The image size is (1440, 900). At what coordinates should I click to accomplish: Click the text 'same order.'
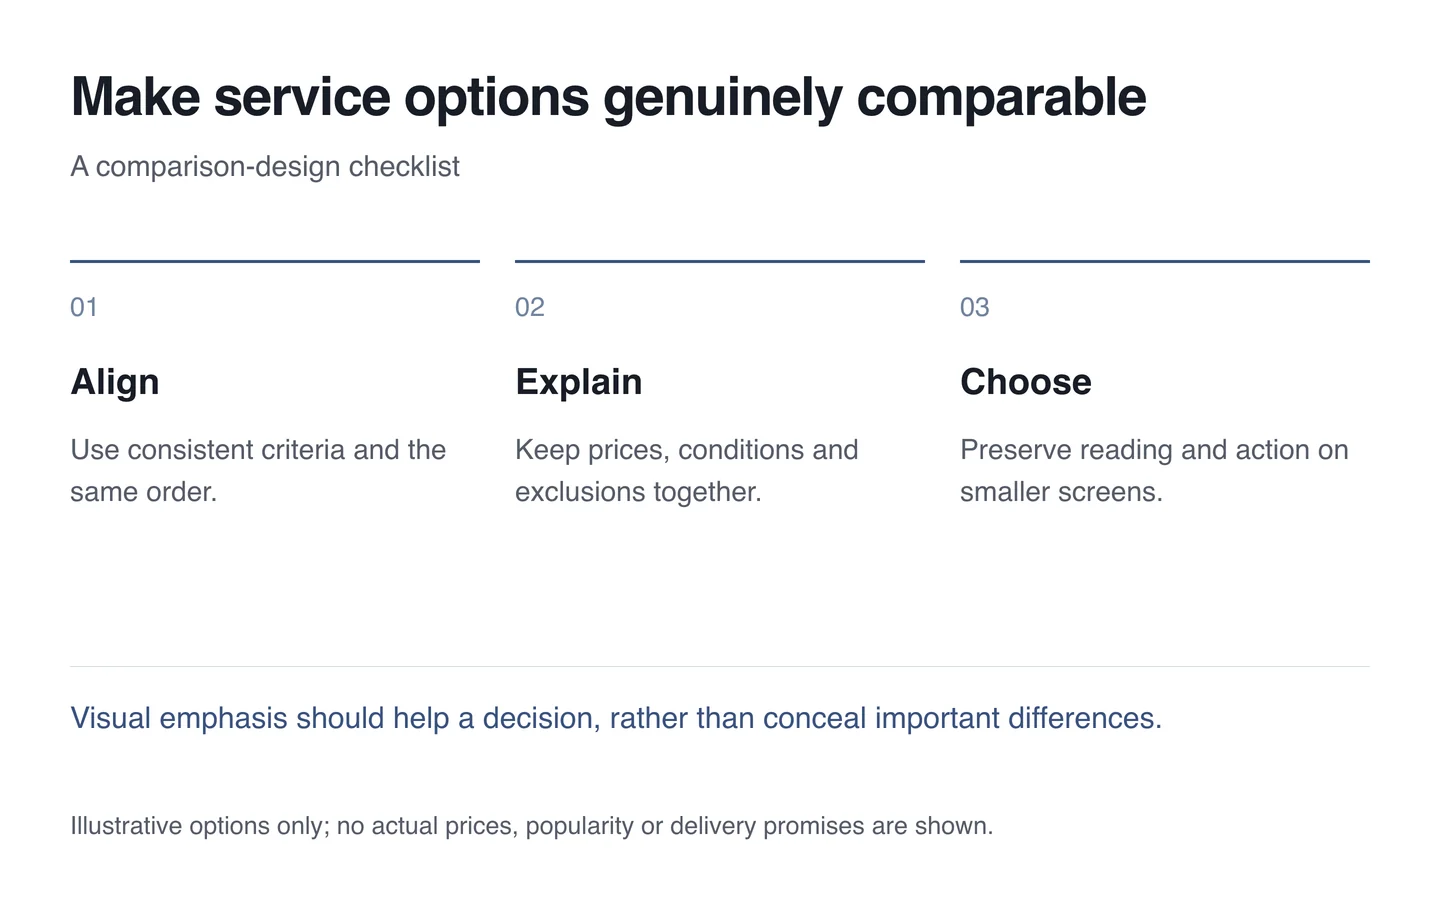pos(143,492)
